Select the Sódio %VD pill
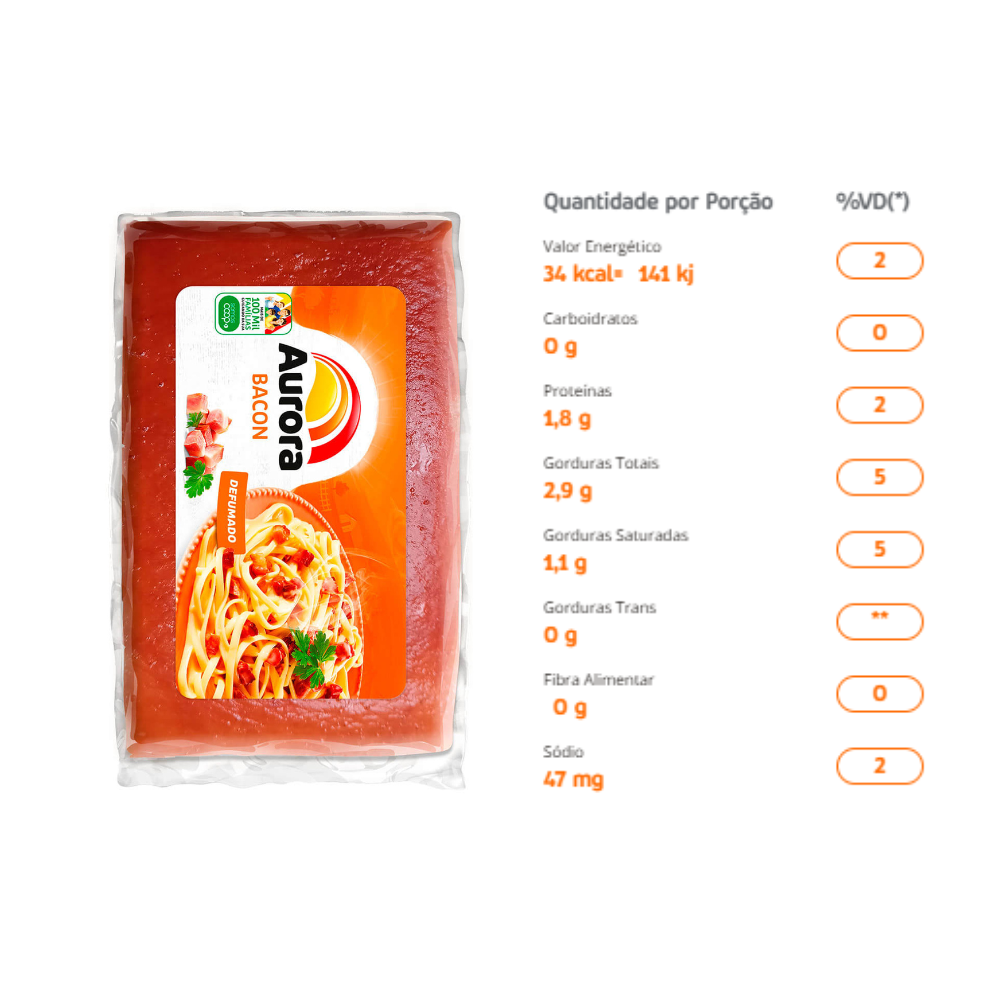 [x=879, y=765]
